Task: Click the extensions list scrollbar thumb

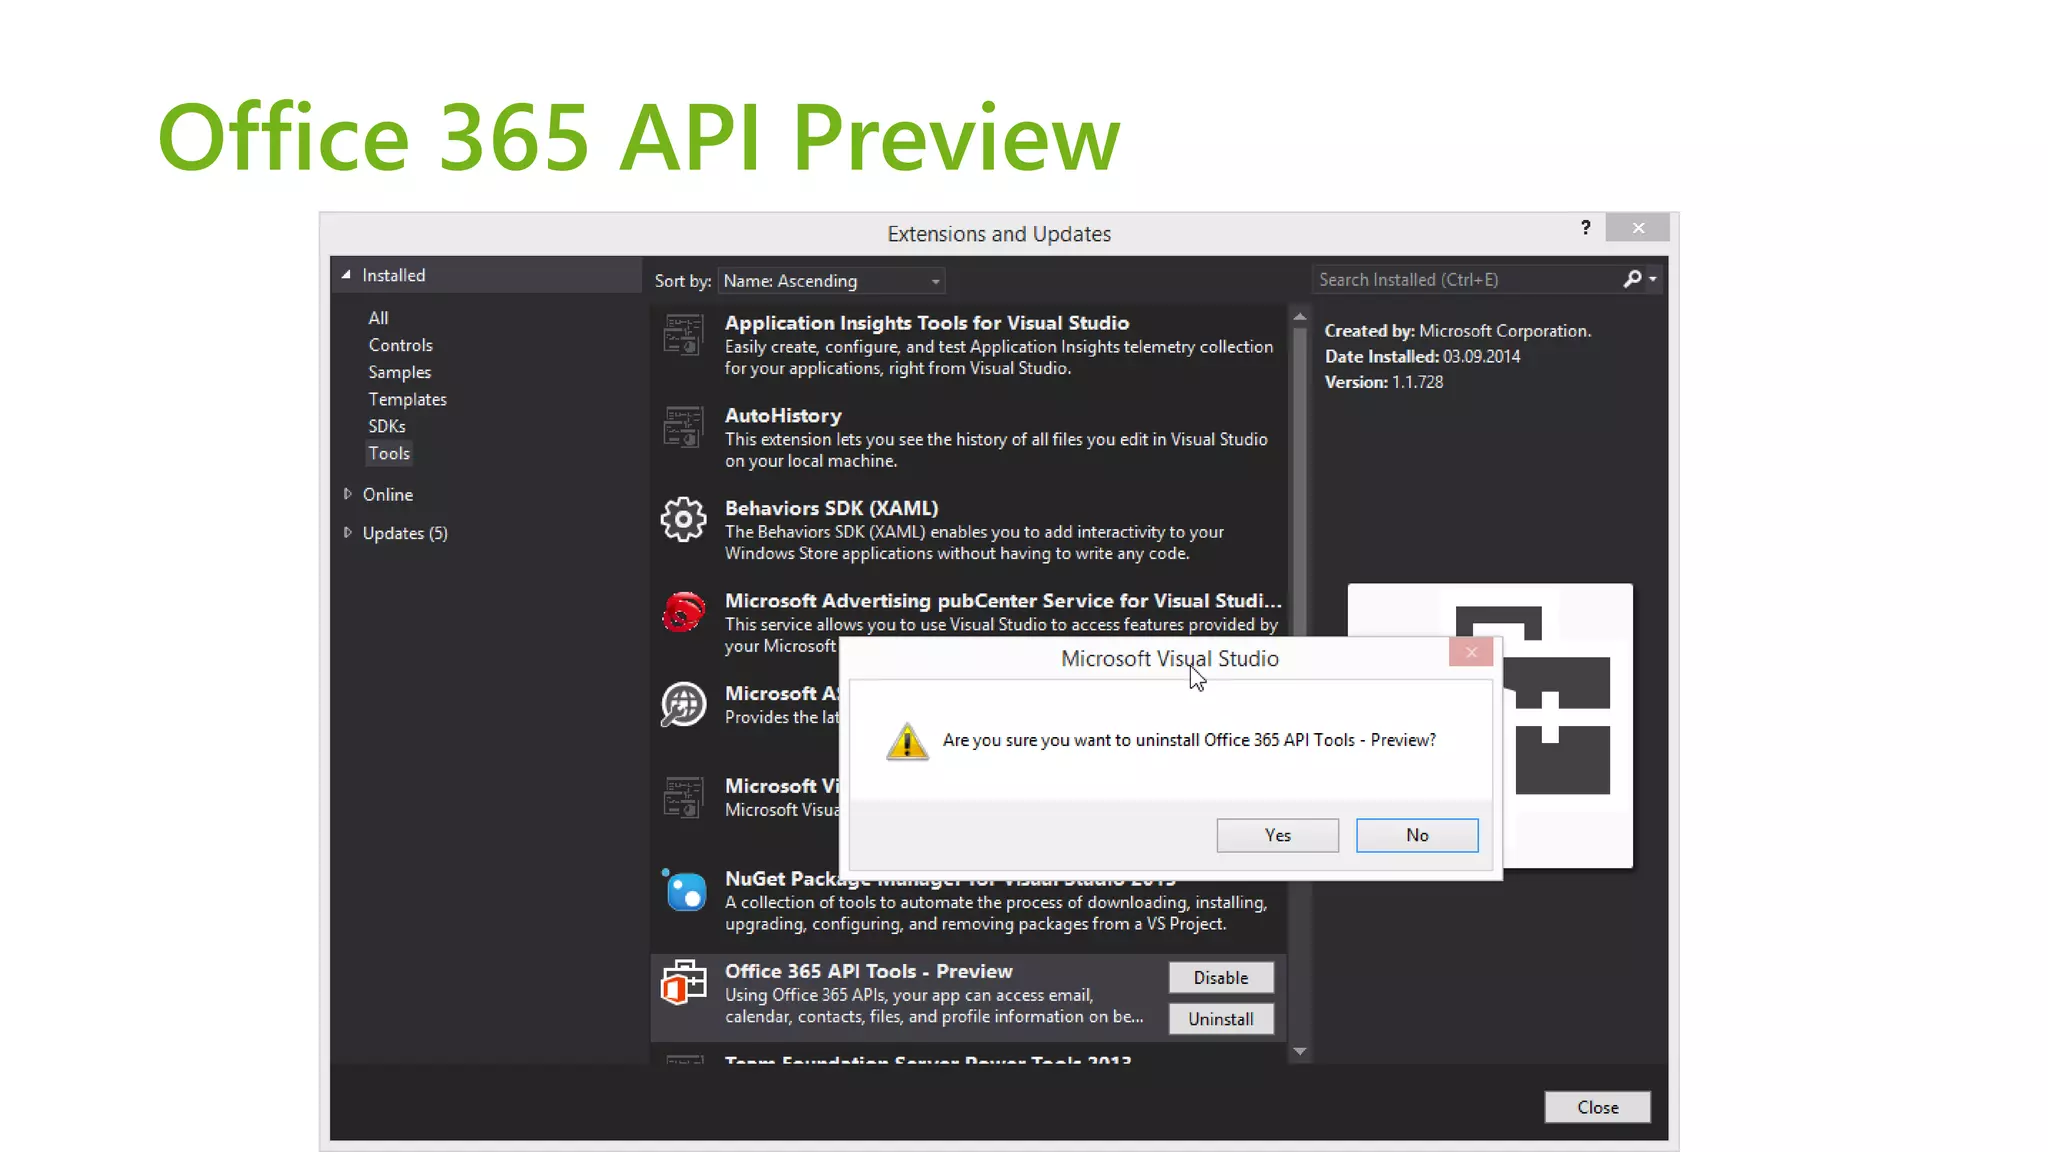Action: (1300, 480)
